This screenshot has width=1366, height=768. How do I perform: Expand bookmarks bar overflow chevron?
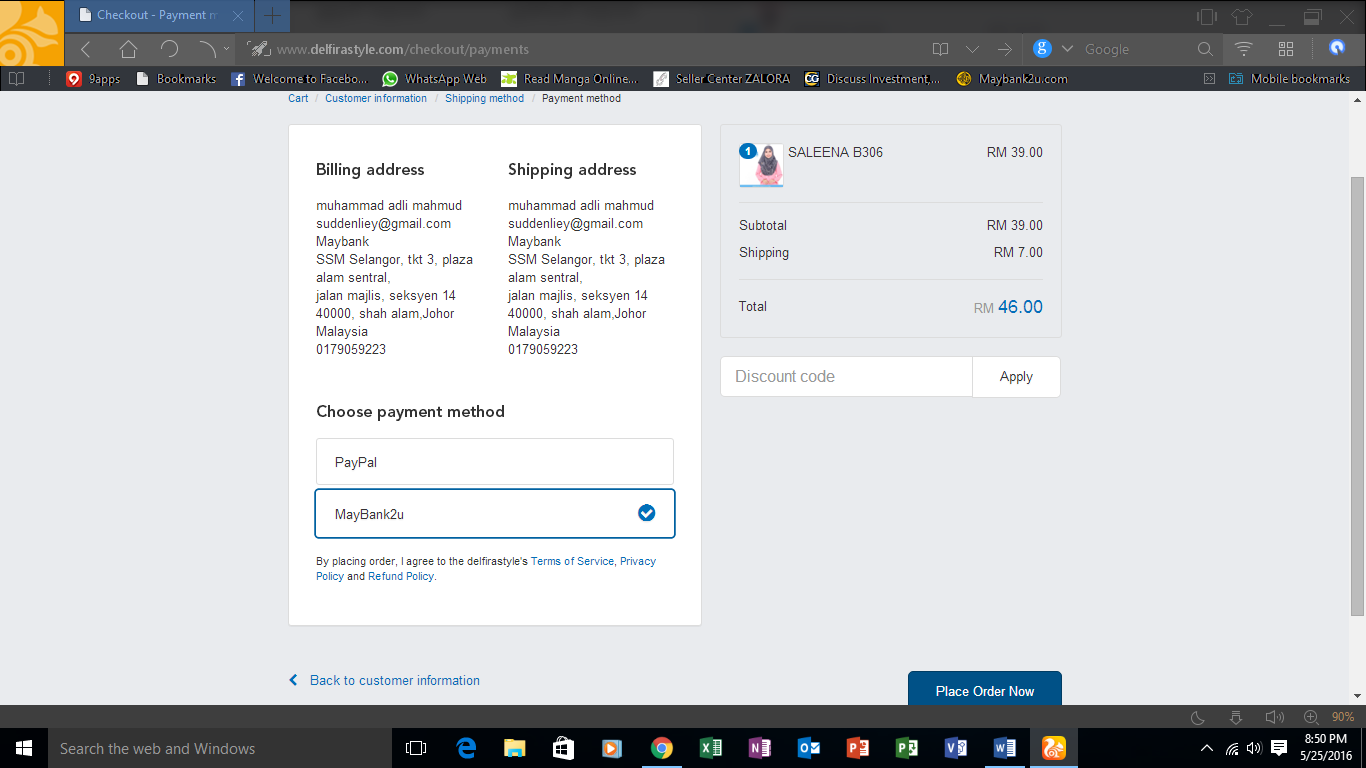(1209, 78)
